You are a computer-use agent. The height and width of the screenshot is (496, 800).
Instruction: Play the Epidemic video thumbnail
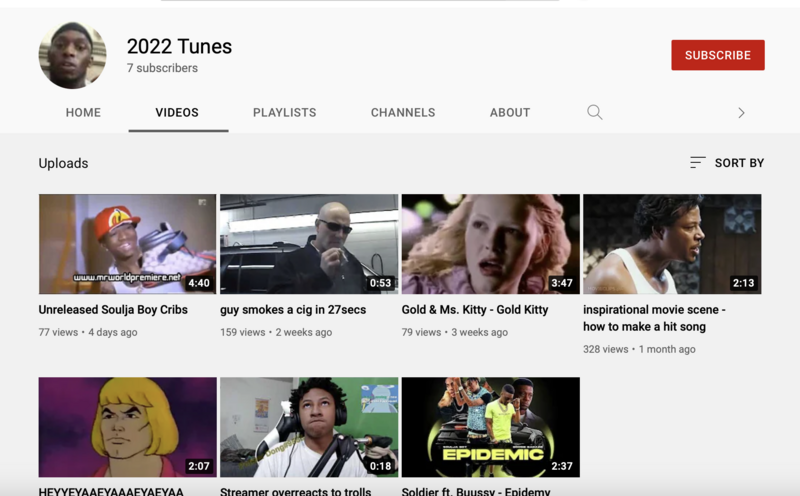(491, 428)
